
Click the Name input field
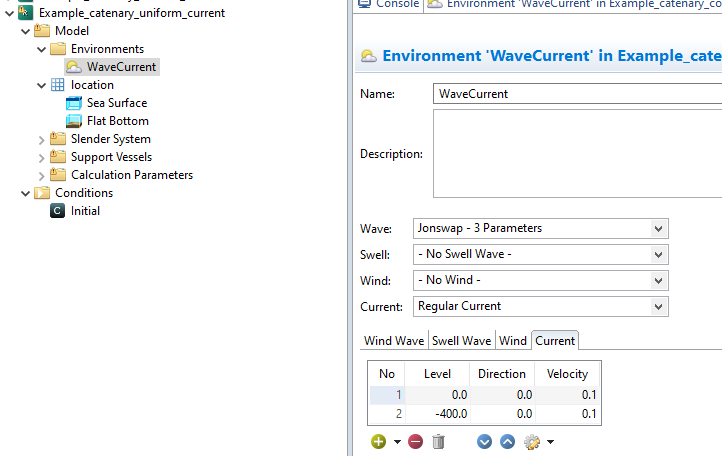tap(577, 94)
